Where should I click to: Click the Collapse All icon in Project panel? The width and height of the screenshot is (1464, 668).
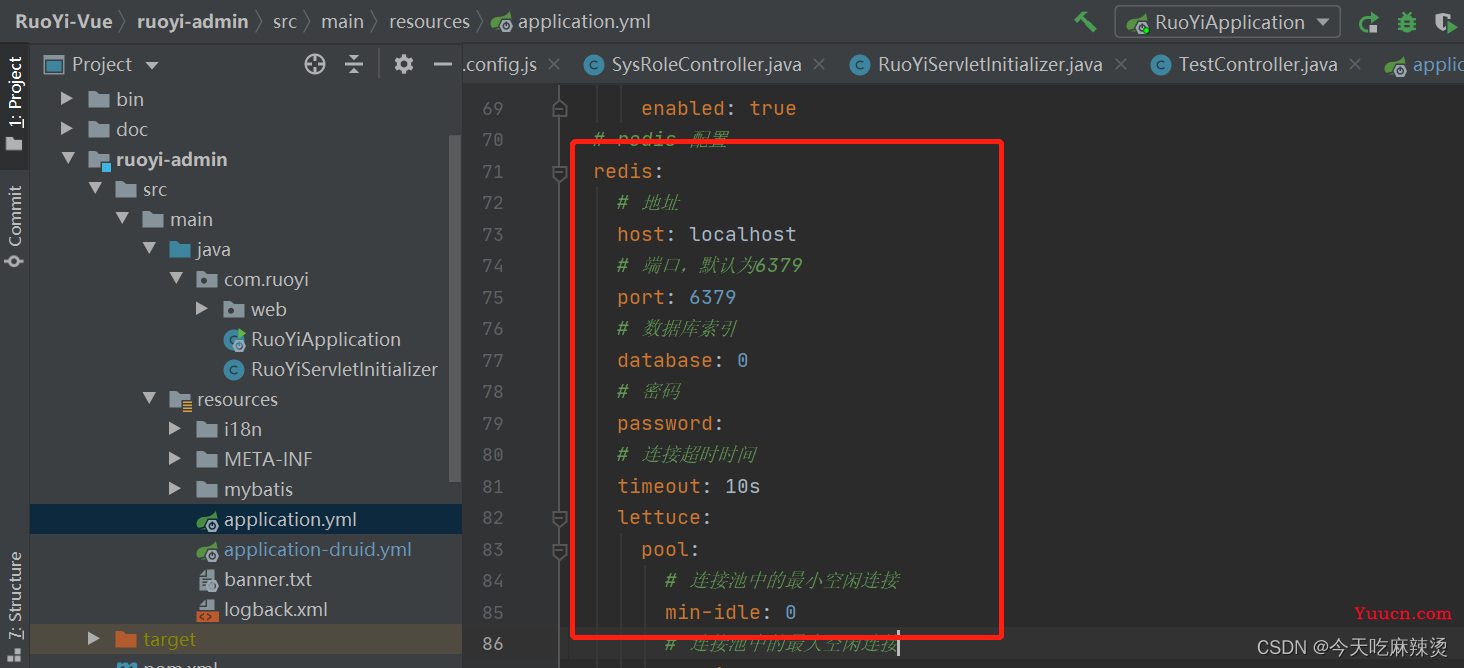point(354,64)
